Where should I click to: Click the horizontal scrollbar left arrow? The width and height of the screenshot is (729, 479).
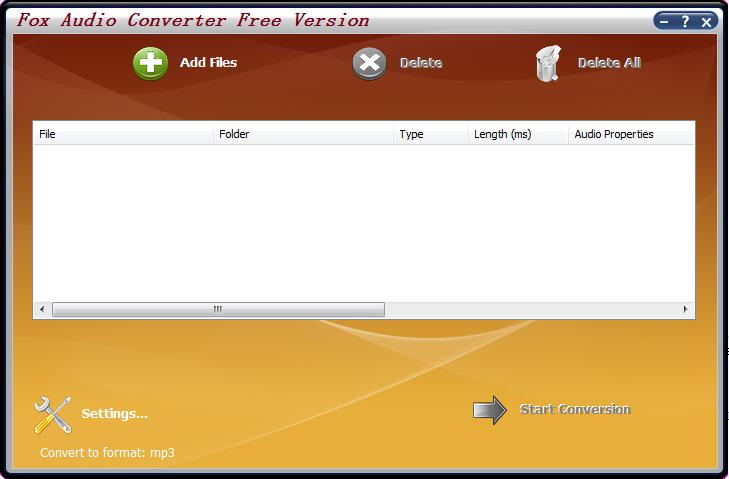click(x=42, y=309)
